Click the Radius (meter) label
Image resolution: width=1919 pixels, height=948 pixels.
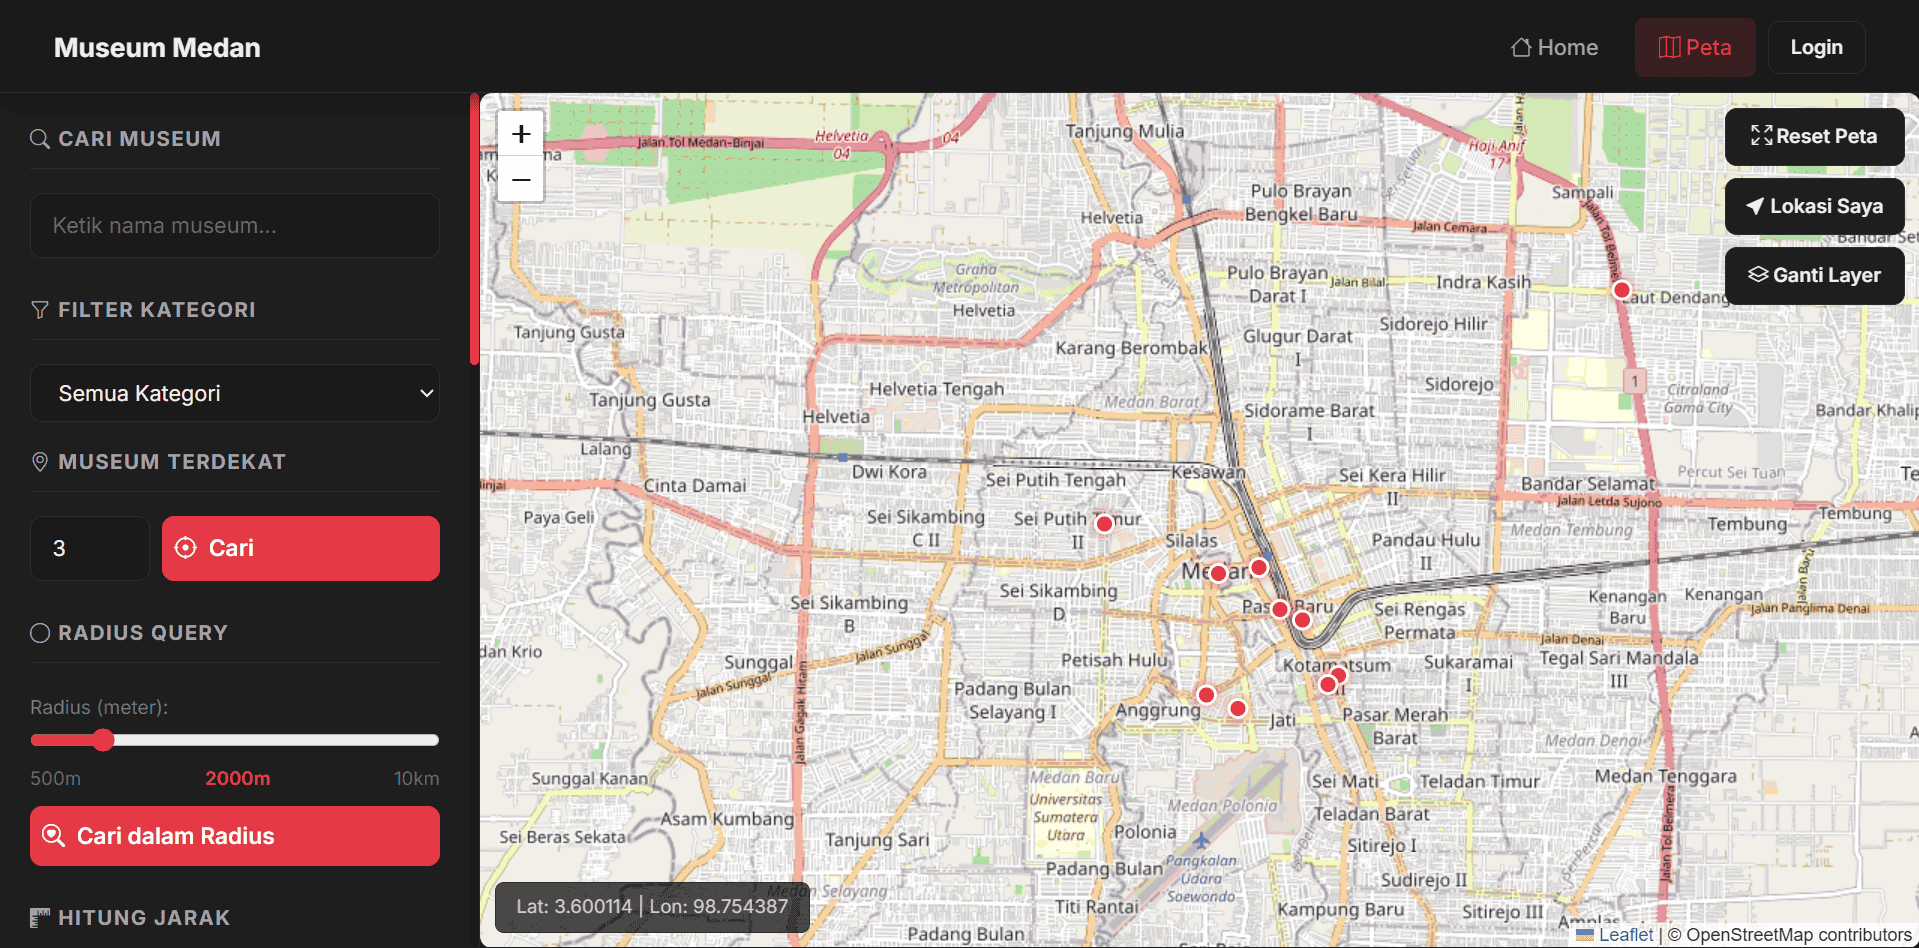[99, 707]
